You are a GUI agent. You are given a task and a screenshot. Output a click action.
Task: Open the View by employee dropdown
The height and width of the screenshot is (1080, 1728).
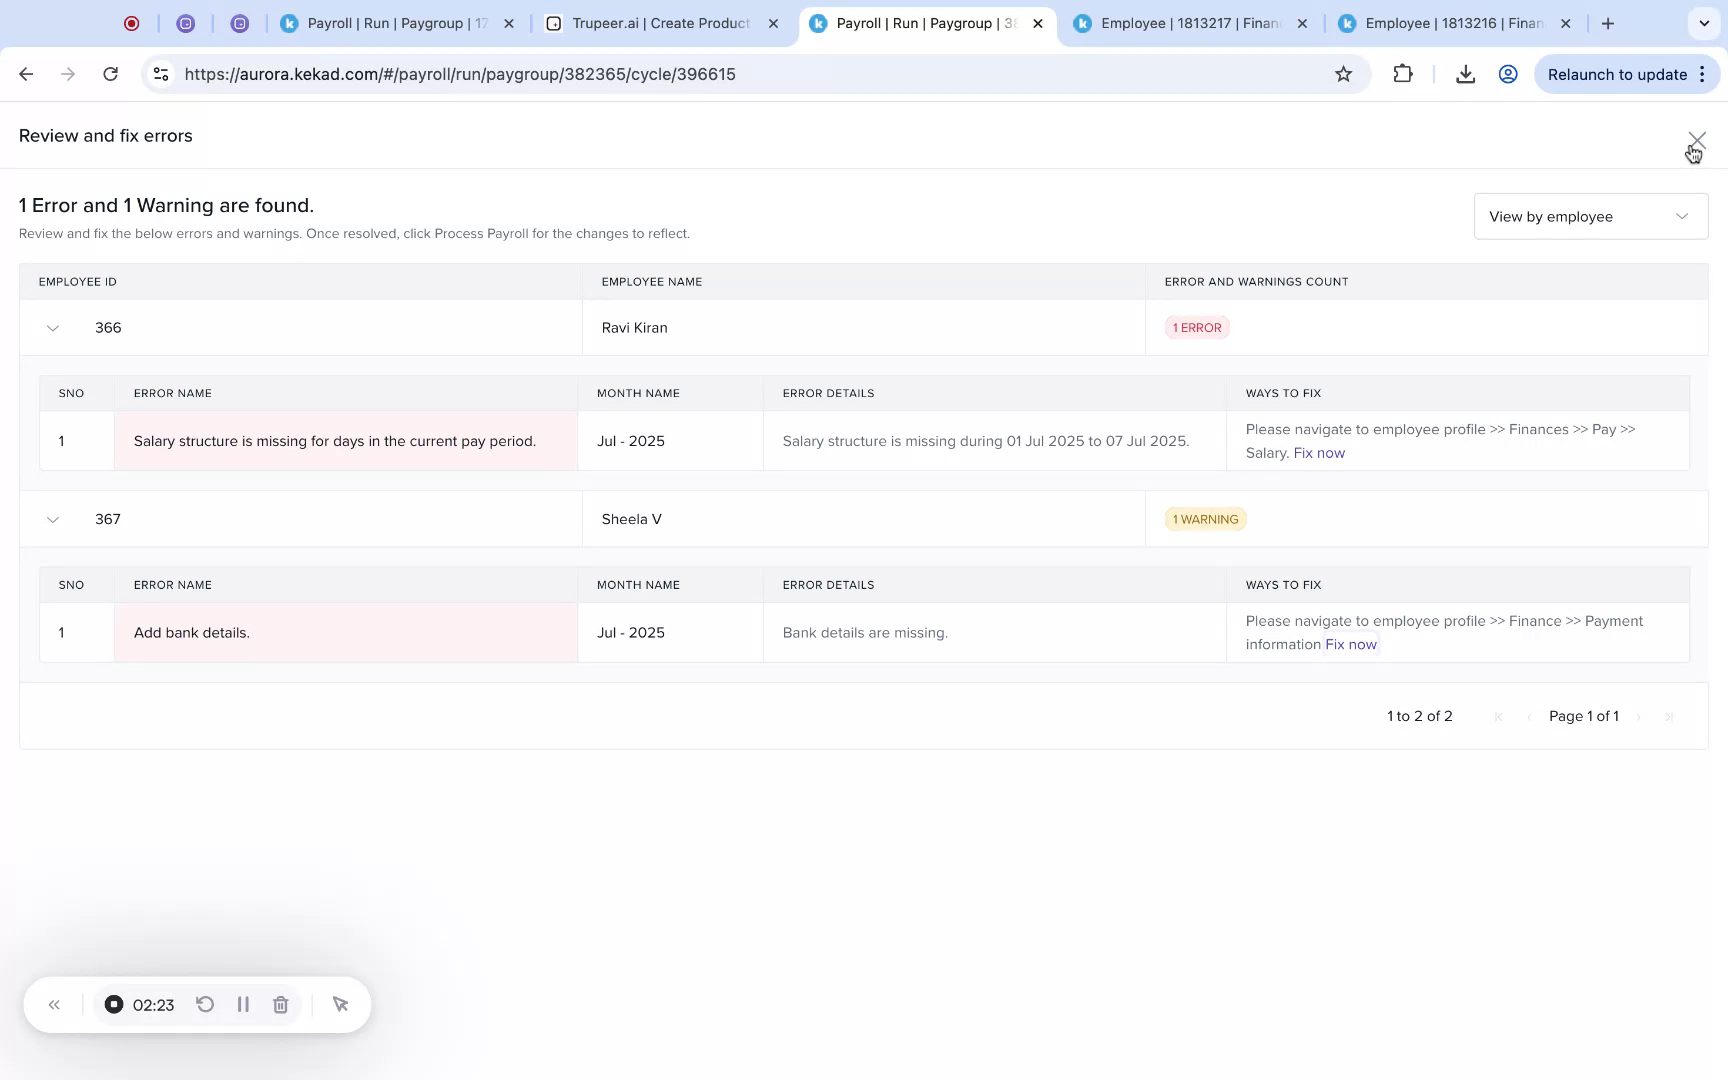[x=1589, y=216]
